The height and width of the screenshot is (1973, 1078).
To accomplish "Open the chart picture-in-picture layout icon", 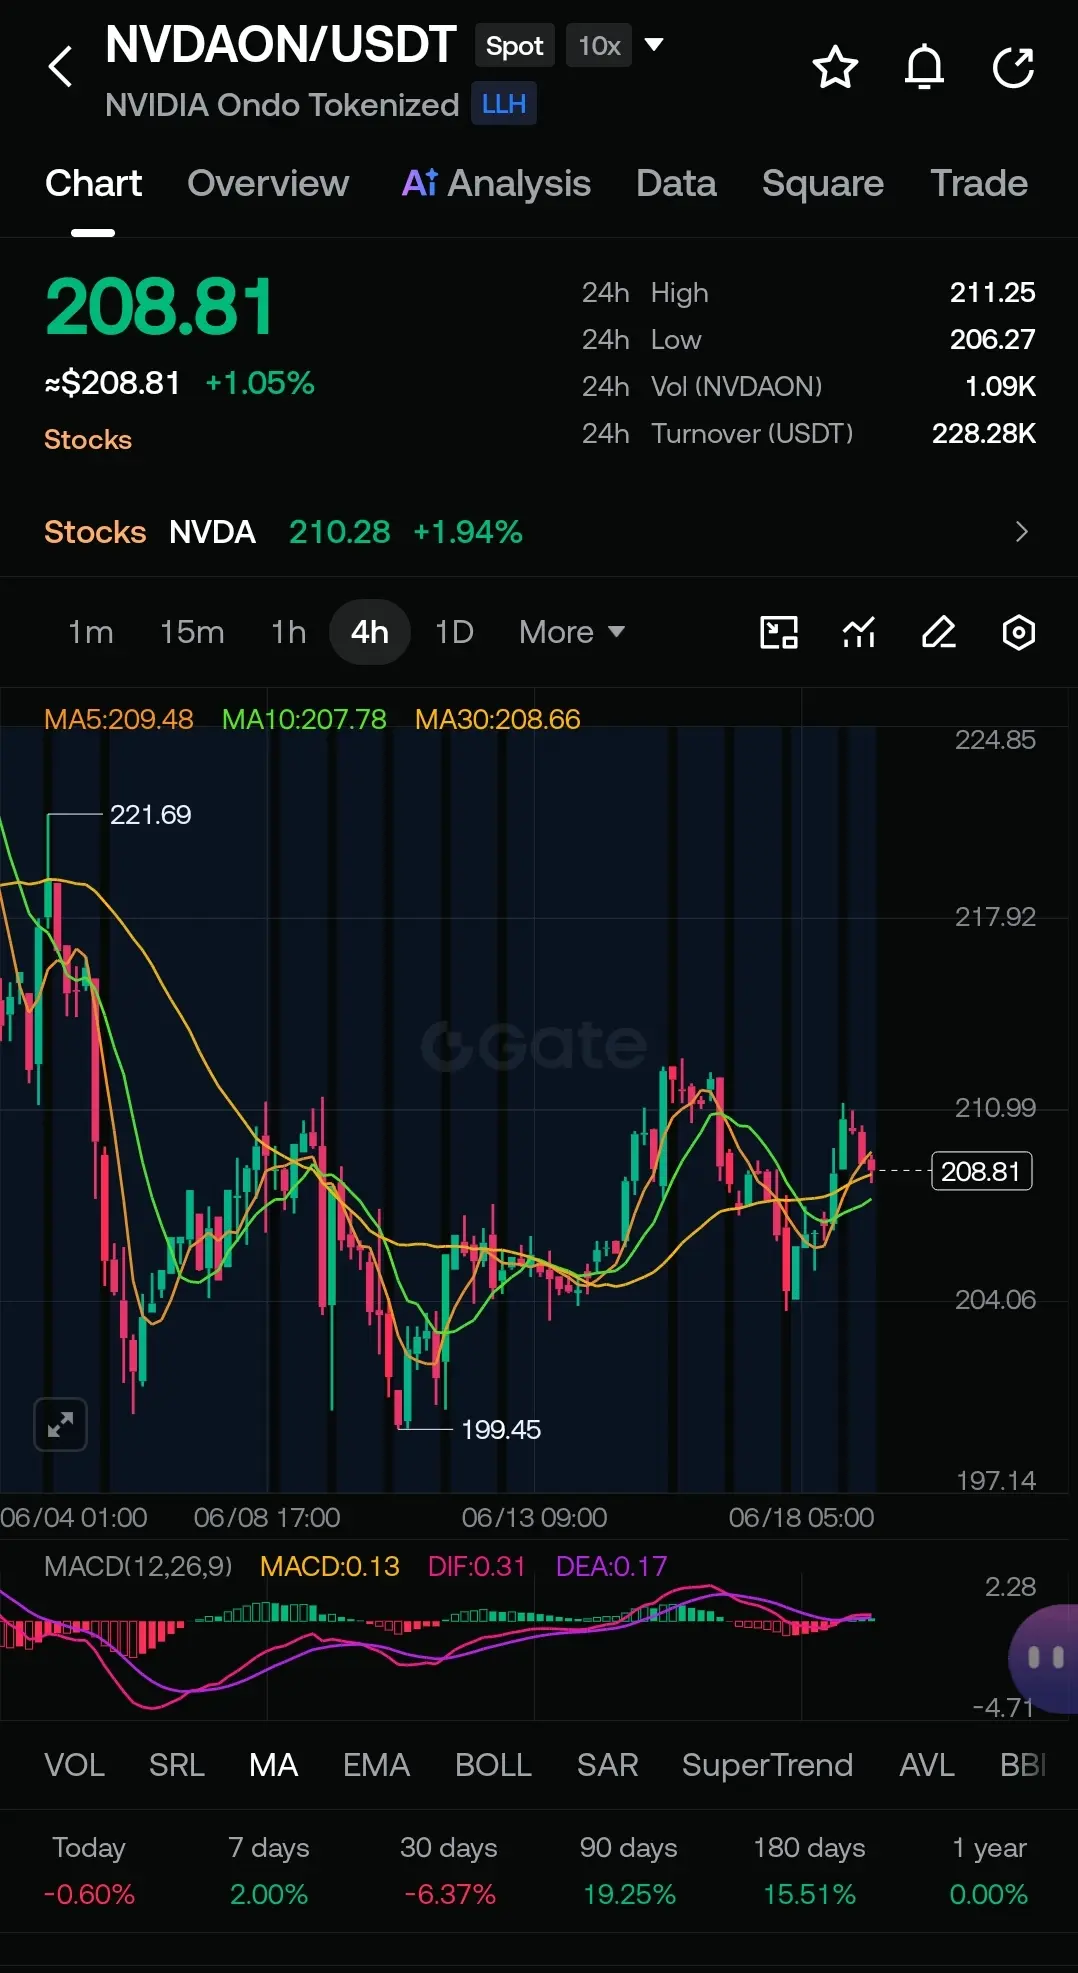I will click(779, 632).
